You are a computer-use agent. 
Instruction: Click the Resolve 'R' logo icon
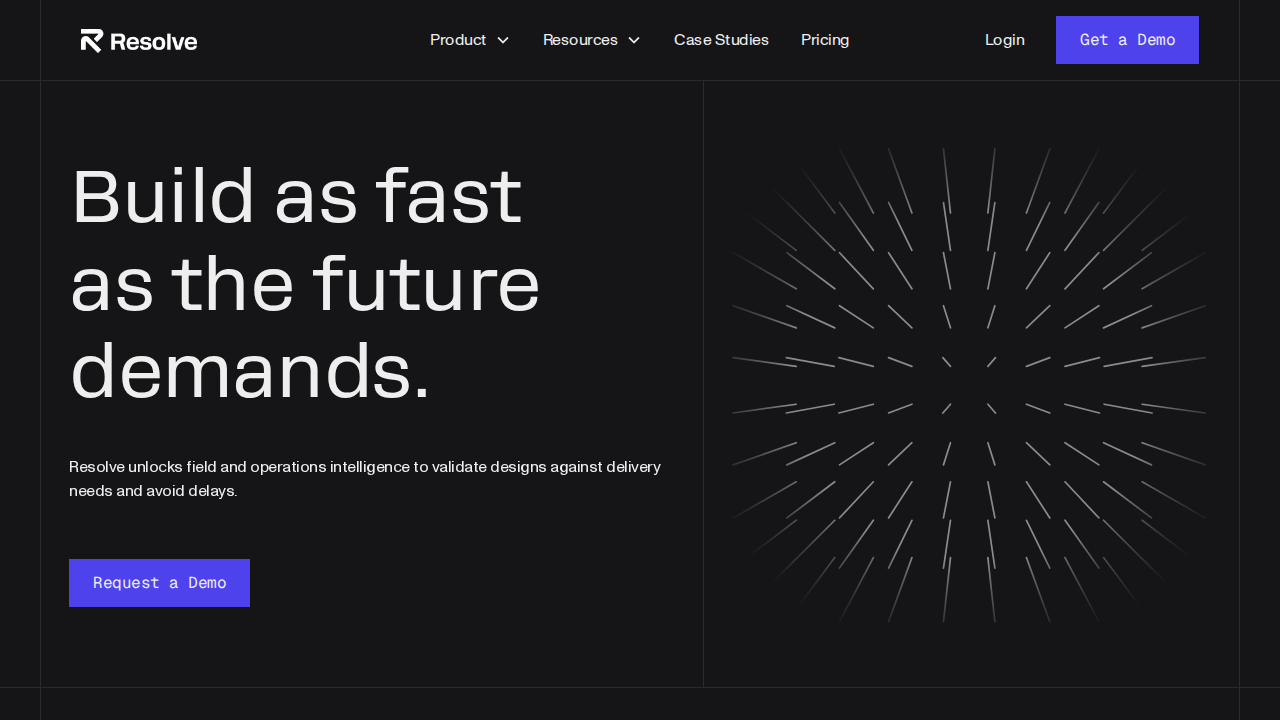coord(92,40)
